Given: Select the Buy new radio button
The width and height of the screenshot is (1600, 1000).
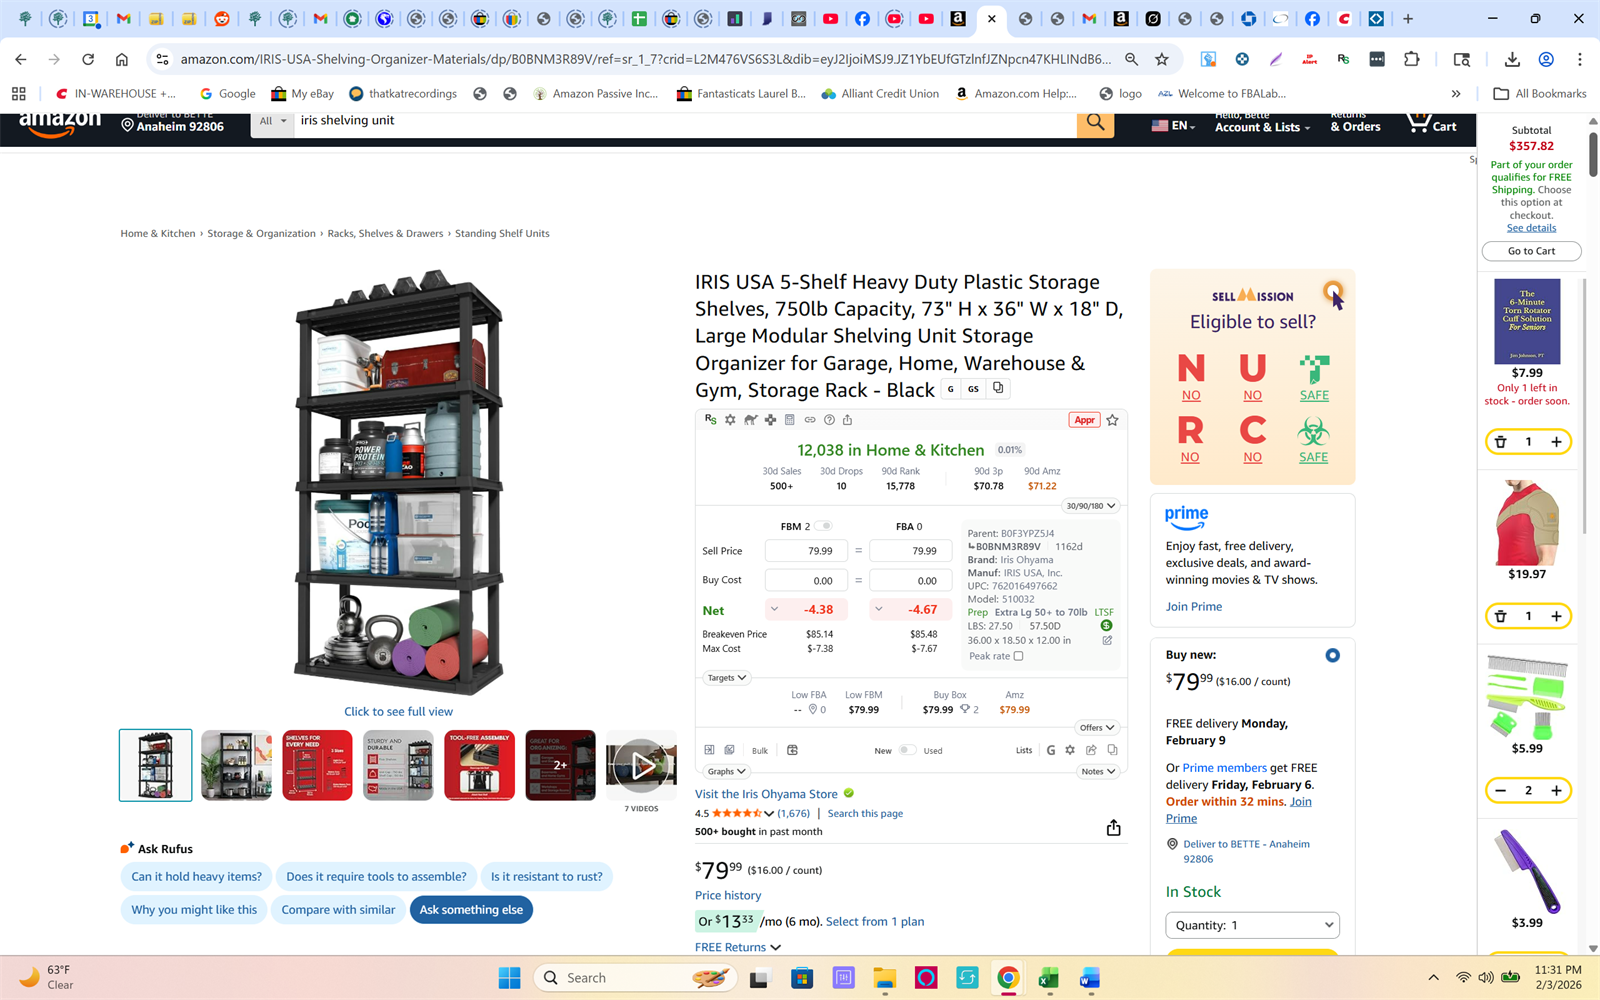Looking at the screenshot, I should [x=1332, y=656].
